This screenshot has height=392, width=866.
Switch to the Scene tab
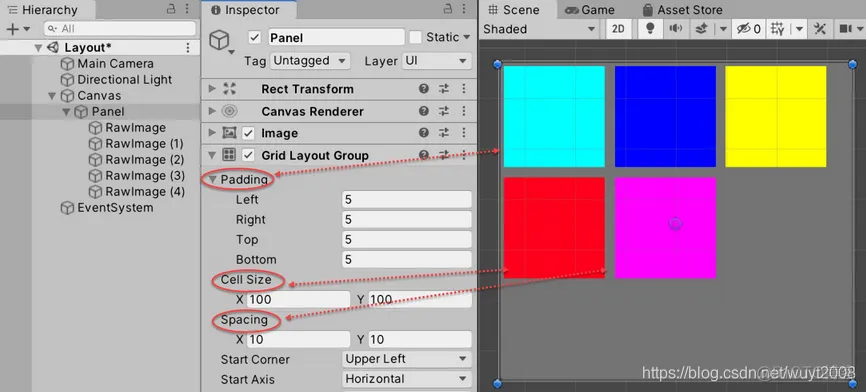(x=517, y=10)
